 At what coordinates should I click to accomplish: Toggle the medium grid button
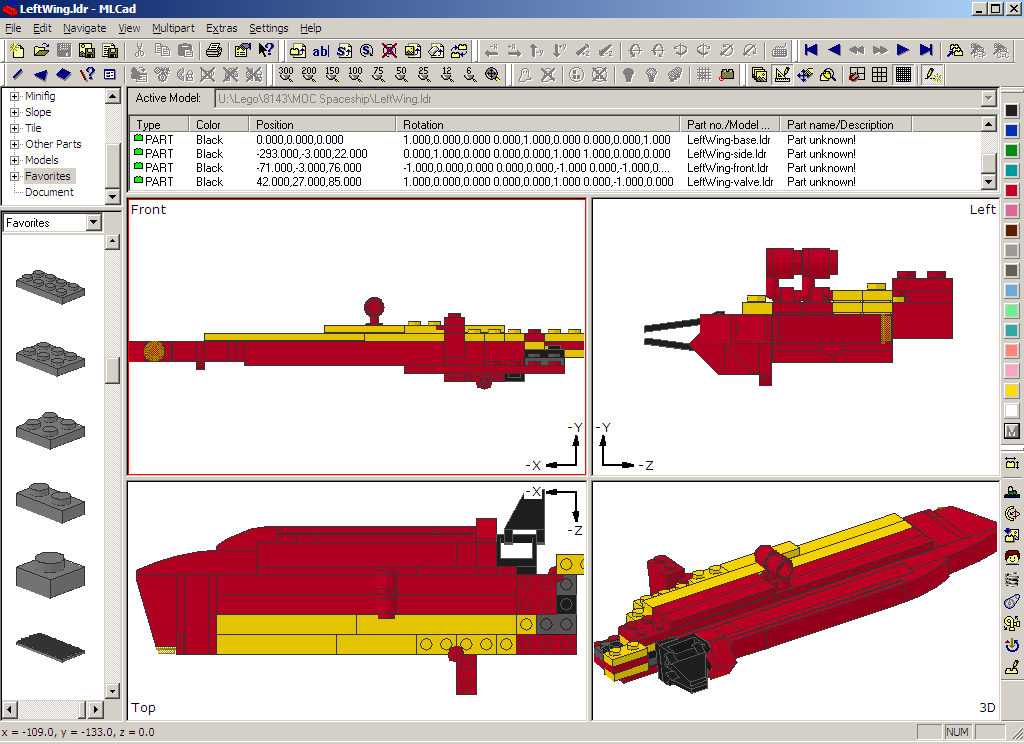880,74
